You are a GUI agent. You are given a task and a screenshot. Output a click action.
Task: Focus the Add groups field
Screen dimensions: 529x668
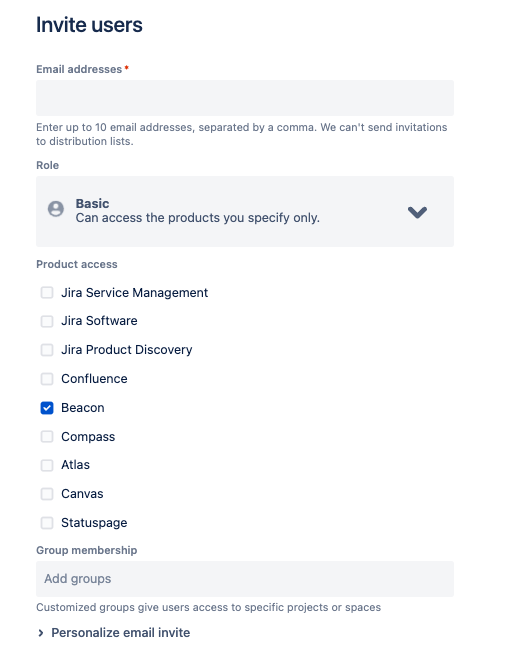[245, 579]
